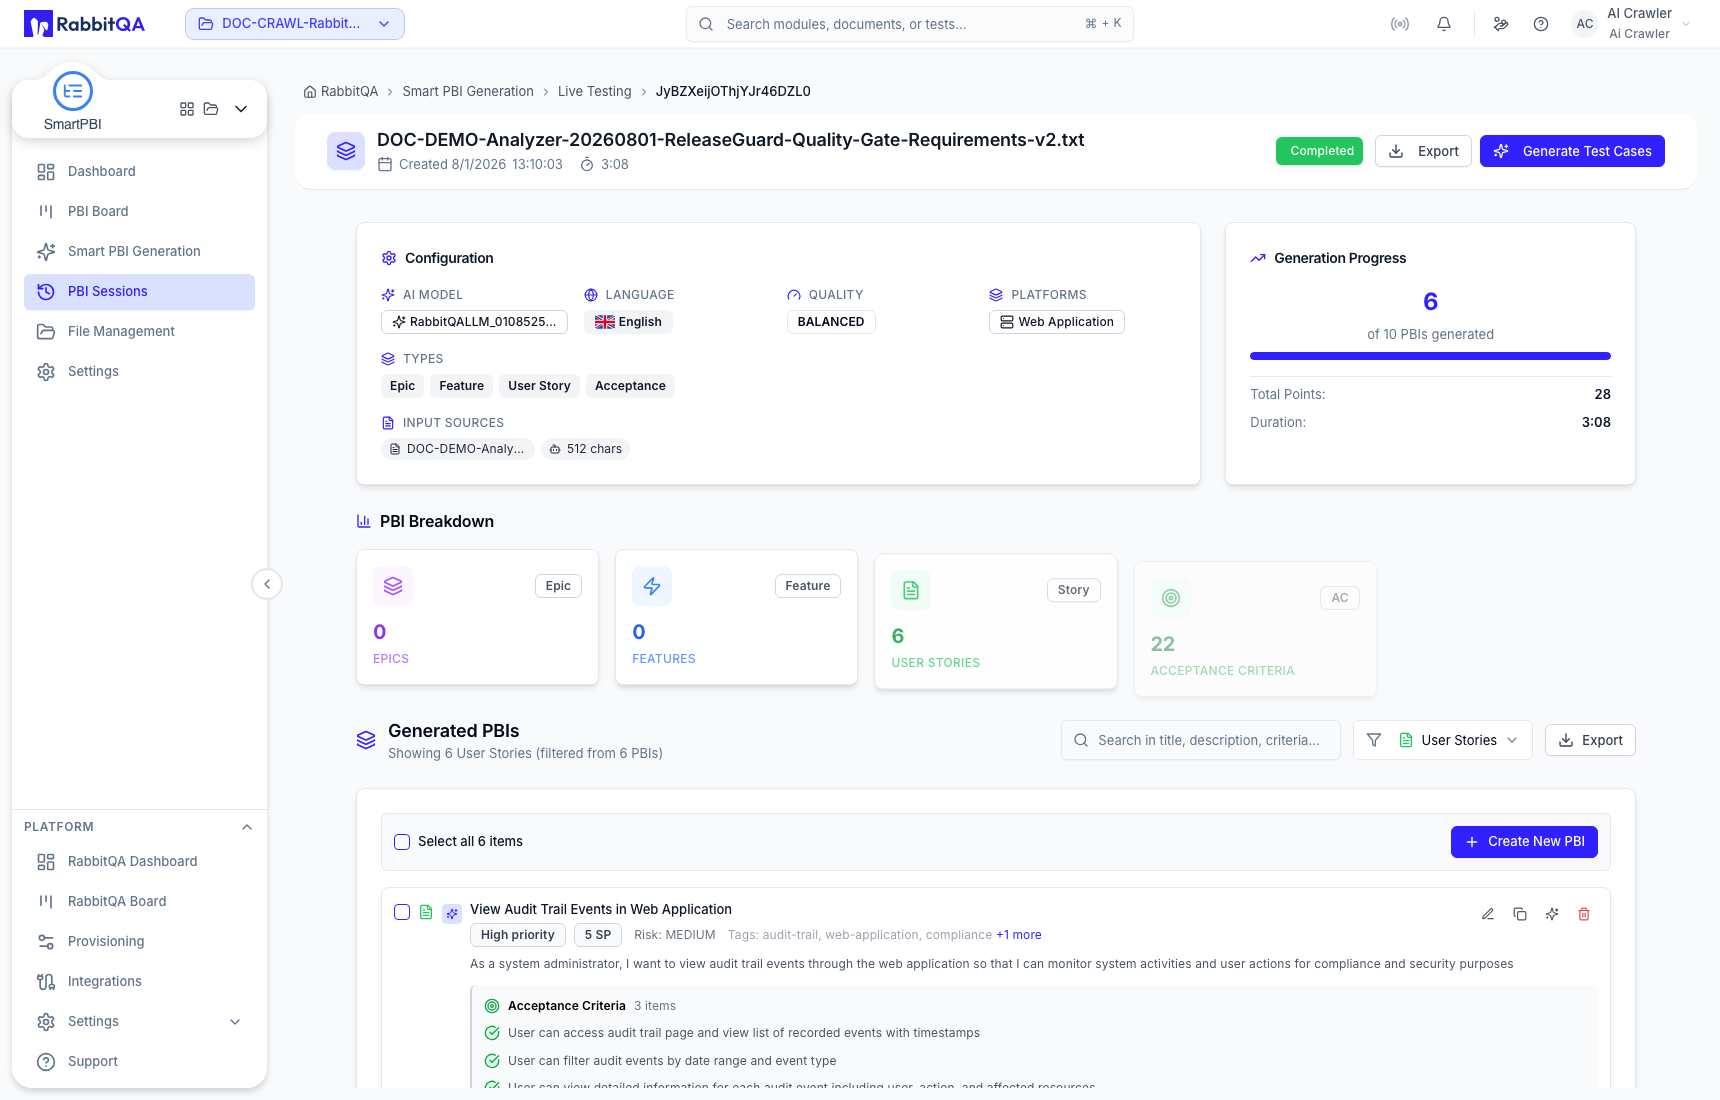Open PBI Board in sidebar

tap(140, 212)
